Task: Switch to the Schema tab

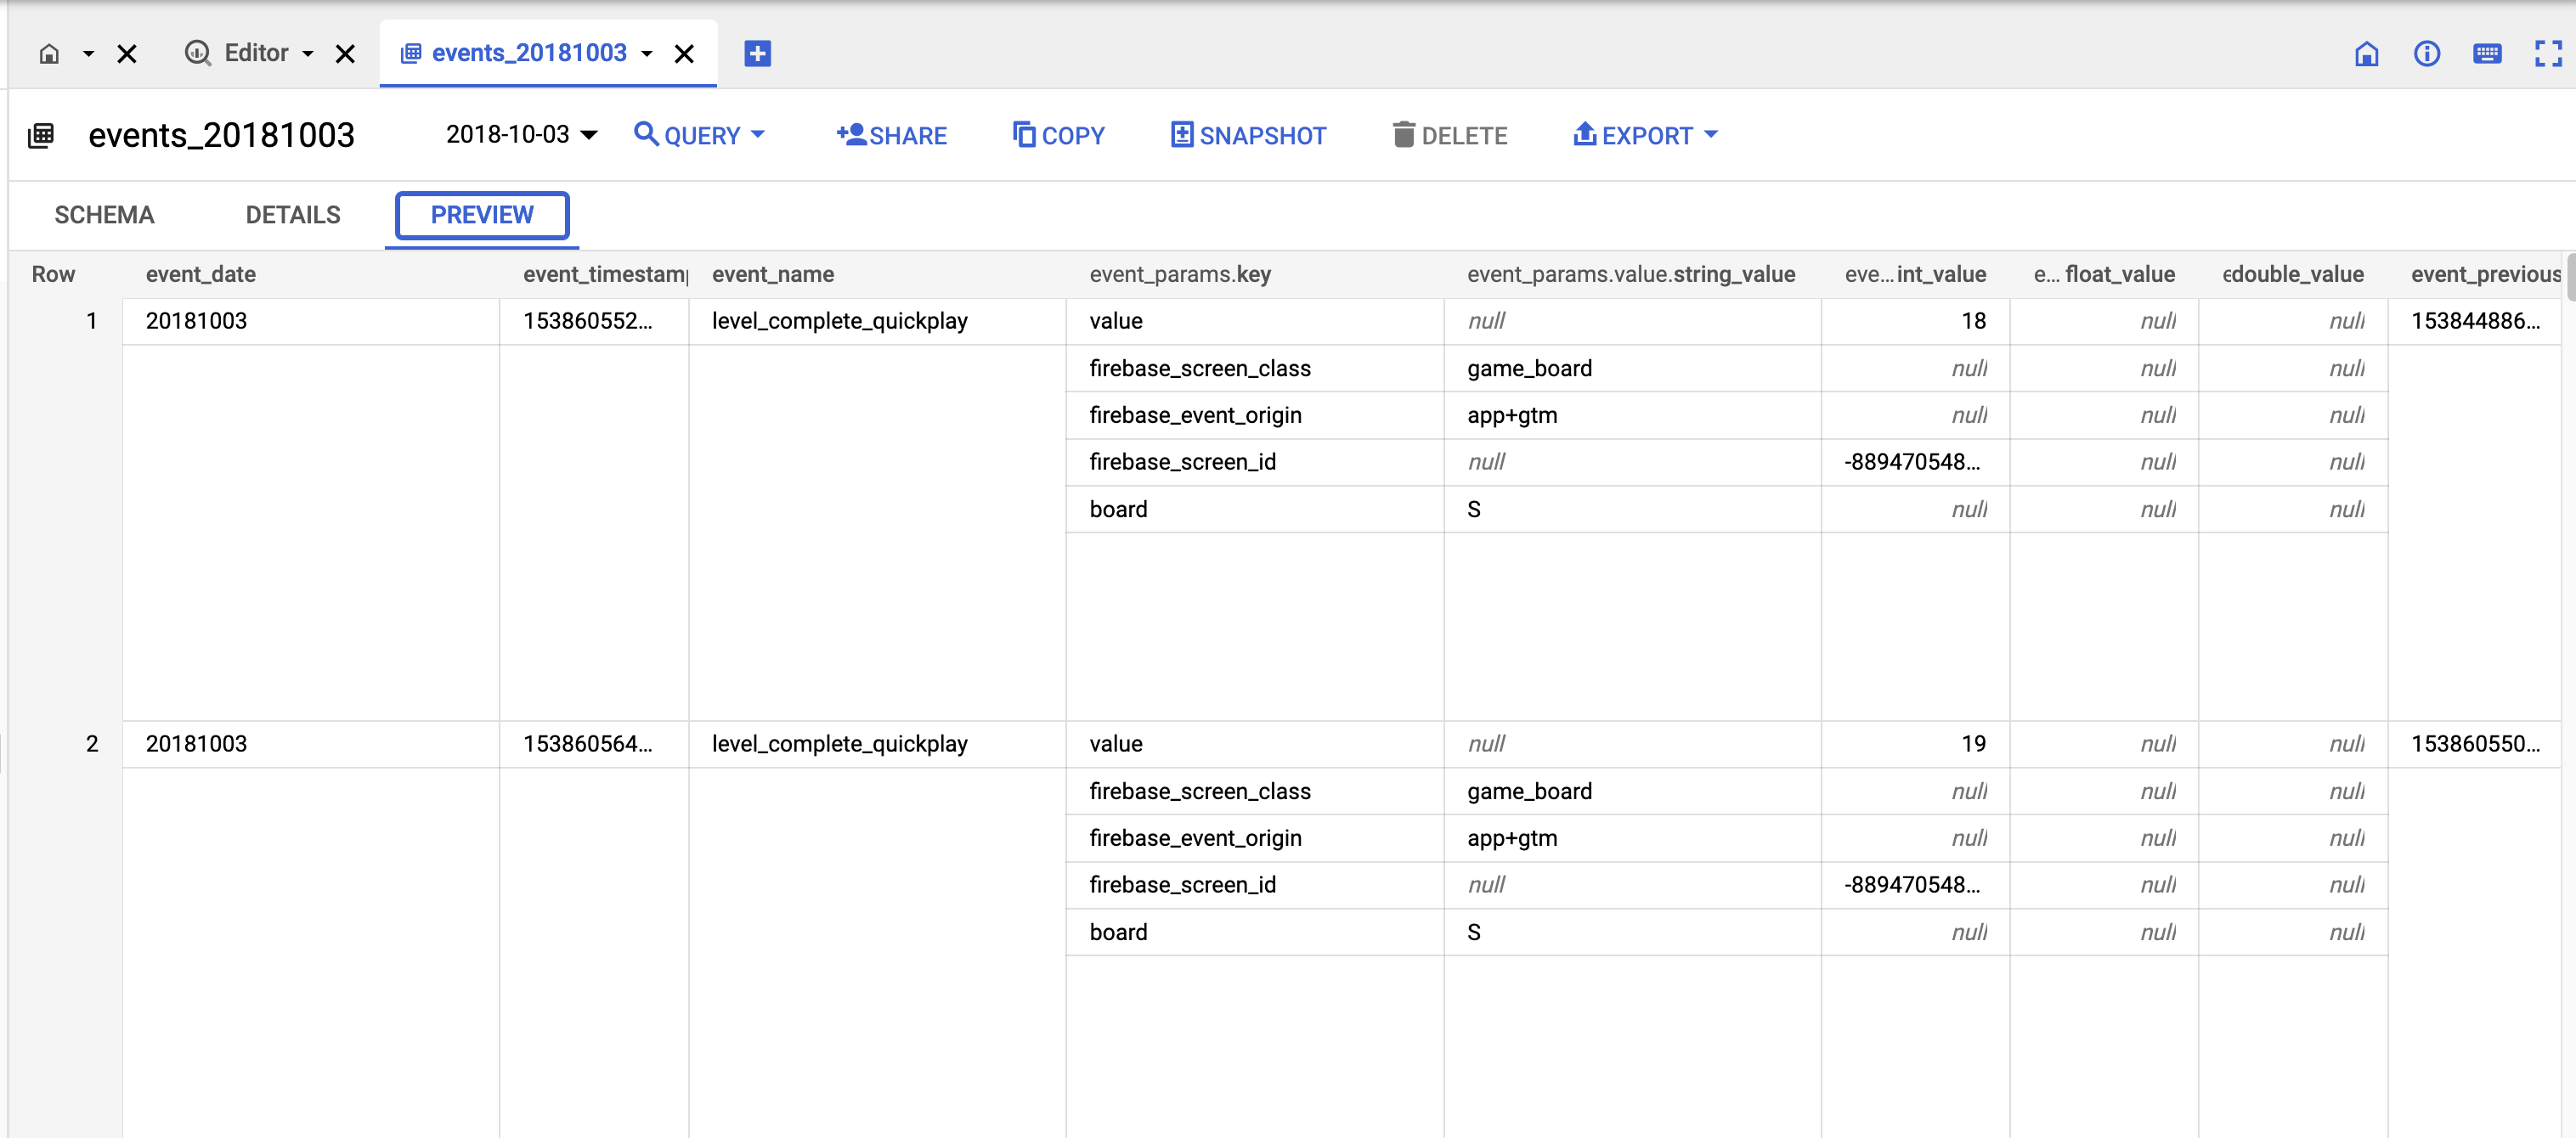Action: [x=104, y=215]
